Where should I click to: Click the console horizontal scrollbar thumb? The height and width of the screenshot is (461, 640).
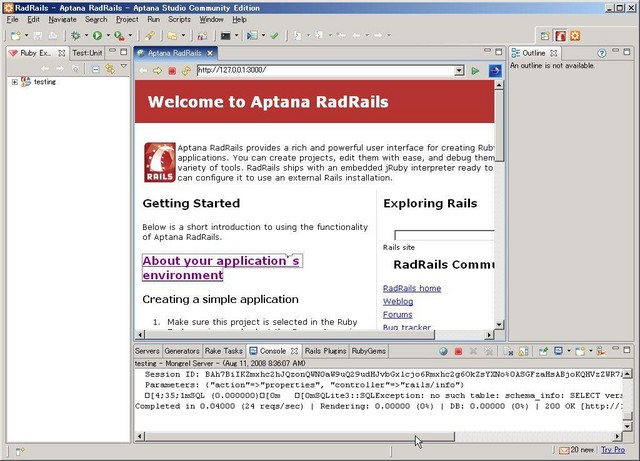point(300,437)
